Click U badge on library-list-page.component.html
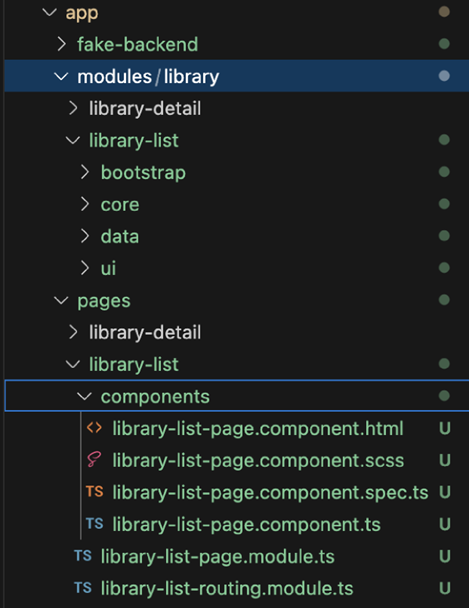This screenshot has height=608, width=469. click(x=445, y=428)
